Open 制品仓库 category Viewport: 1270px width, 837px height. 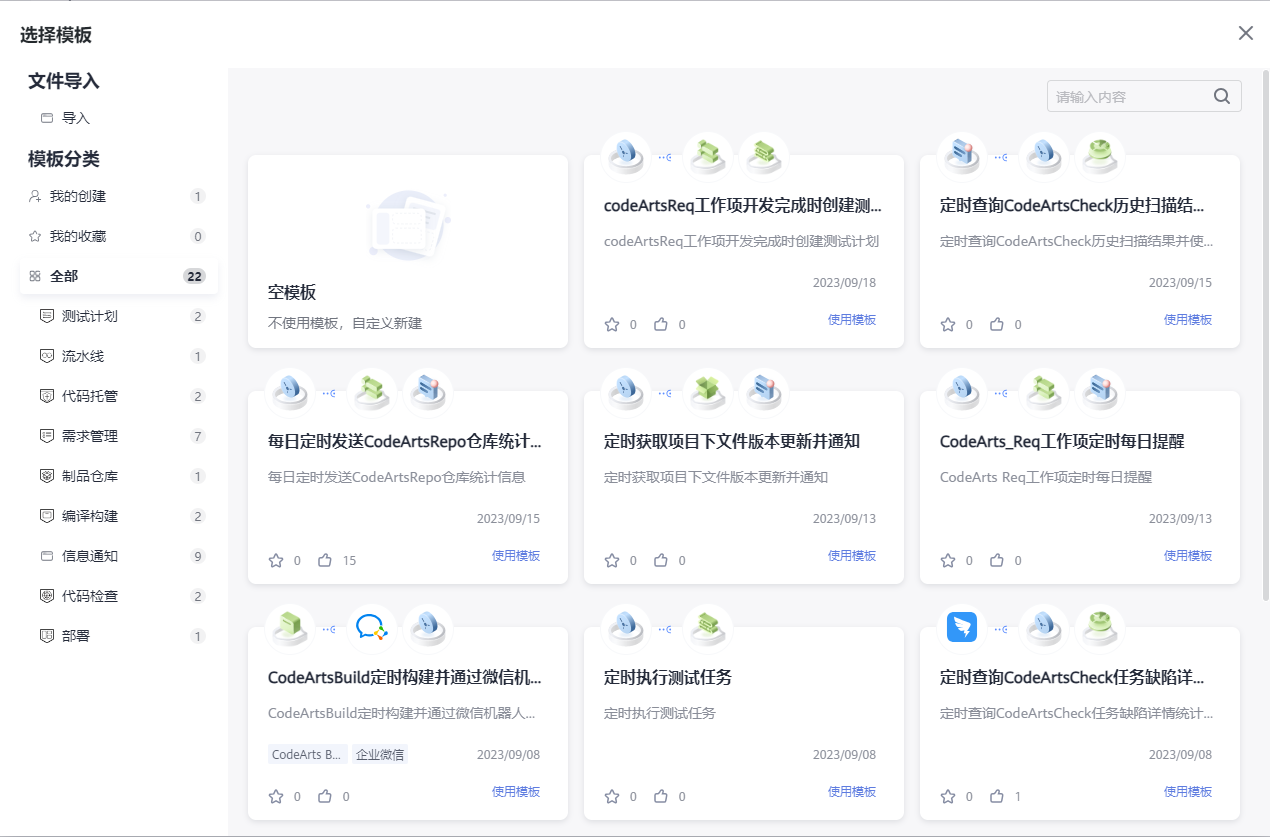pyautogui.click(x=119, y=476)
